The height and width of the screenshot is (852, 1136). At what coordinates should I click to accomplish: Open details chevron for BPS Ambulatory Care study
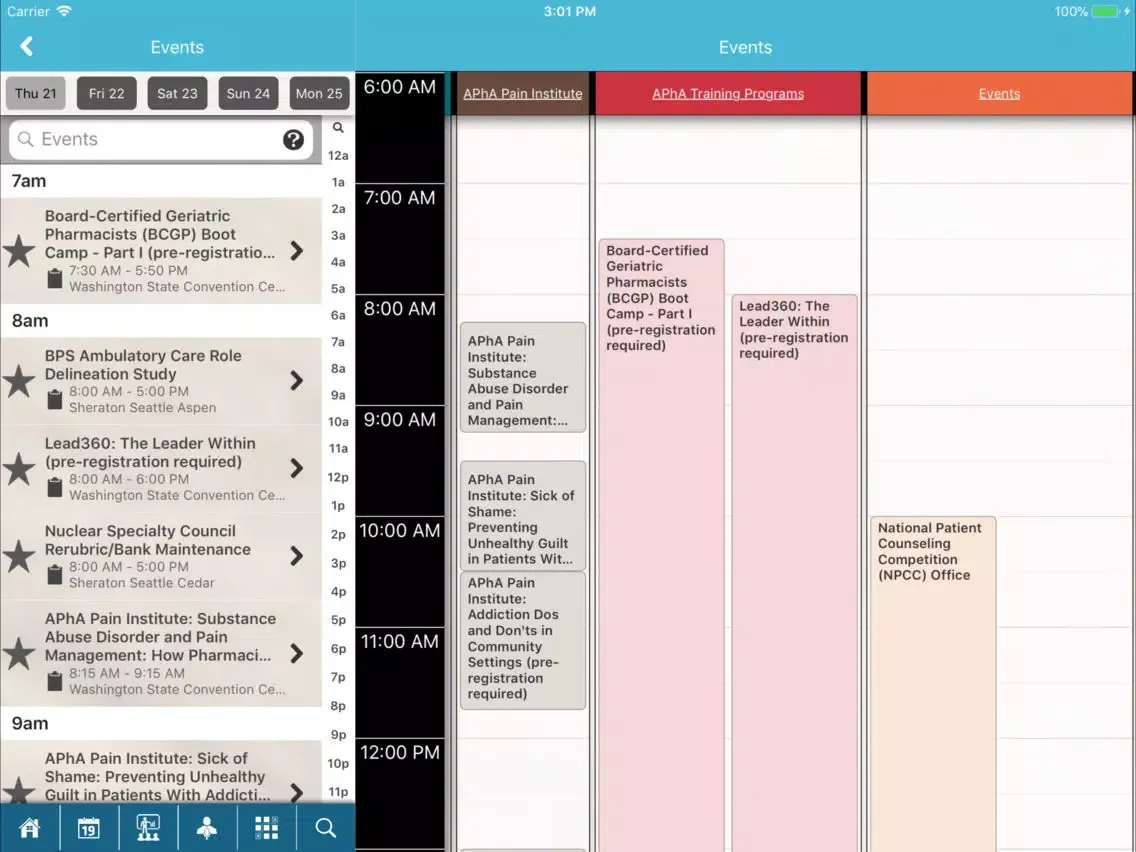tap(296, 380)
